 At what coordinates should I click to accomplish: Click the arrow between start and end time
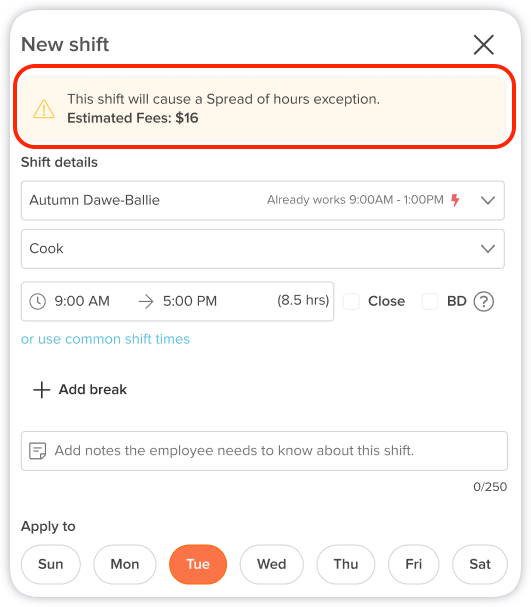click(x=146, y=301)
